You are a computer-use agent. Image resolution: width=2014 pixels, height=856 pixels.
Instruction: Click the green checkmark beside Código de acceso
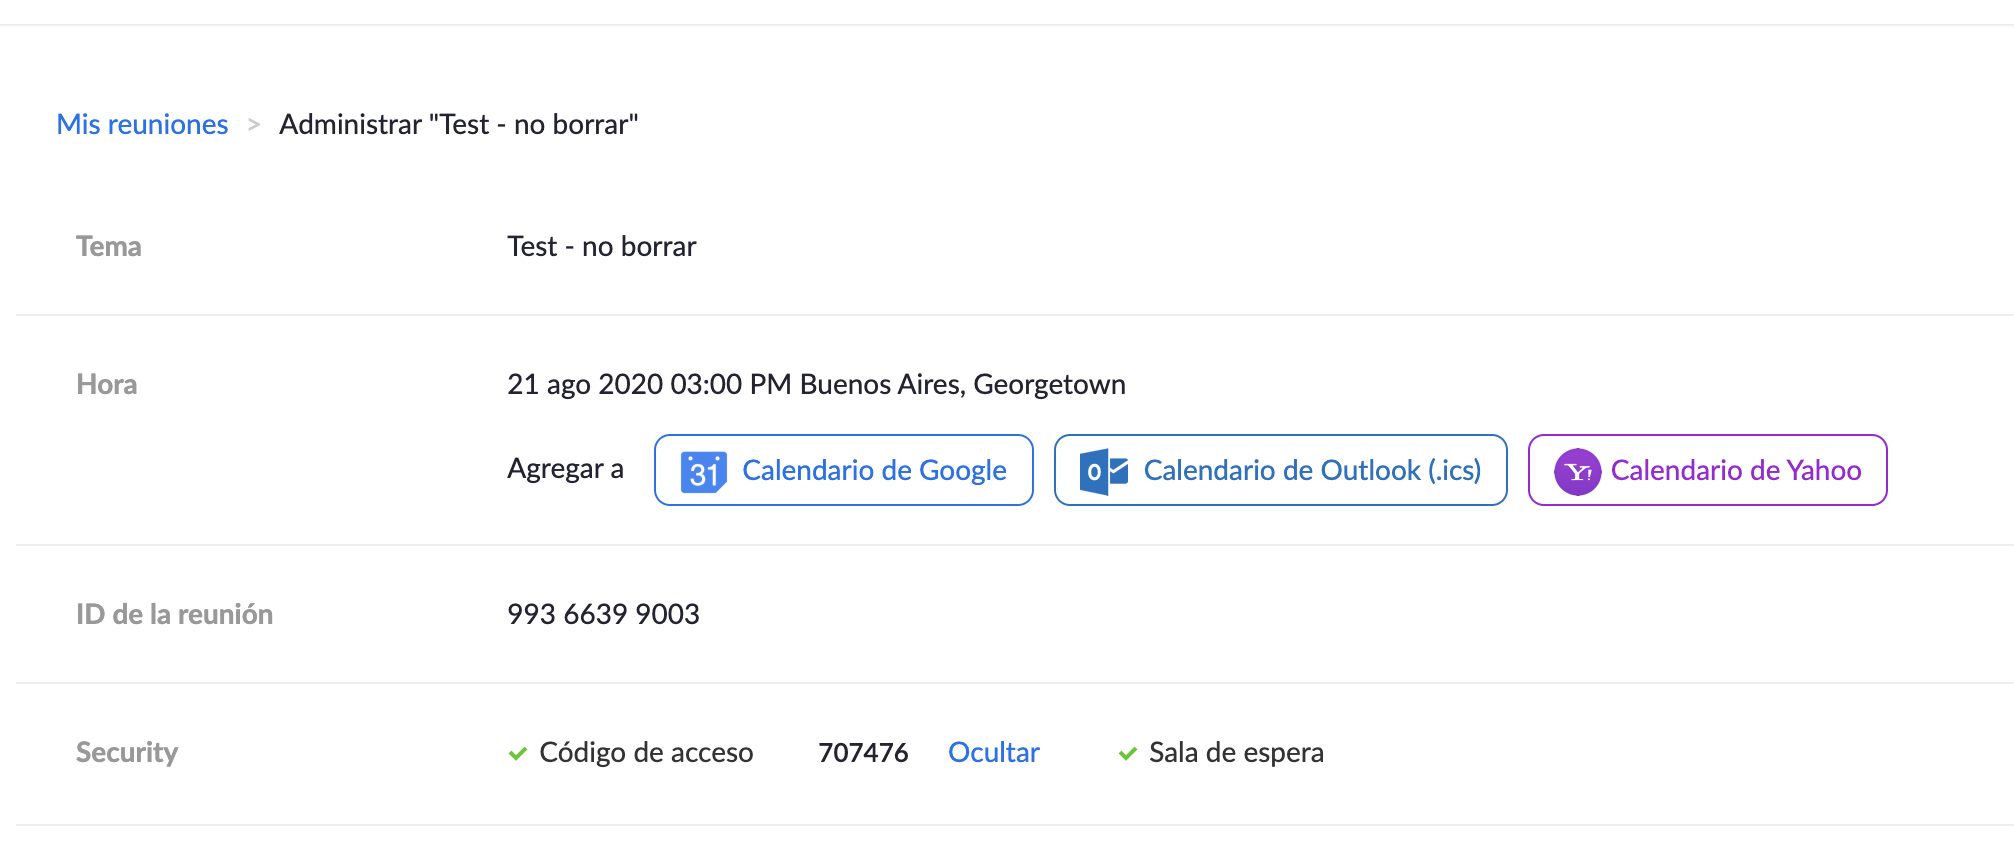coord(518,753)
